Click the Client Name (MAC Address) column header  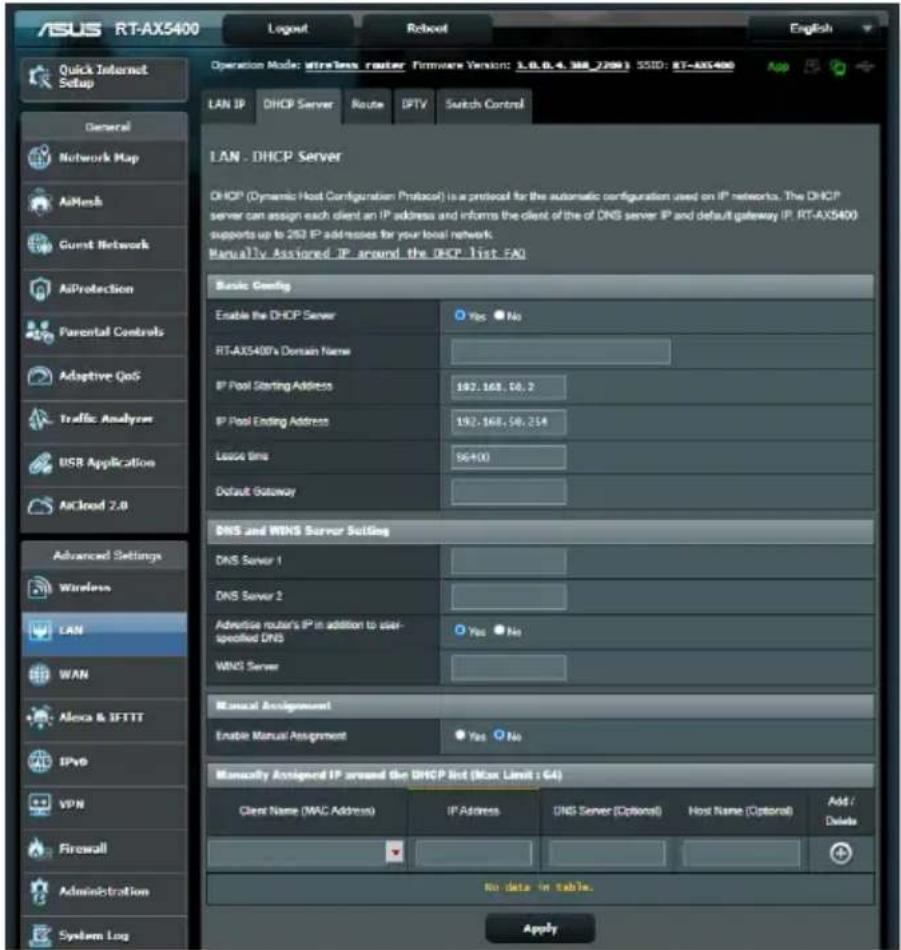click(x=307, y=811)
